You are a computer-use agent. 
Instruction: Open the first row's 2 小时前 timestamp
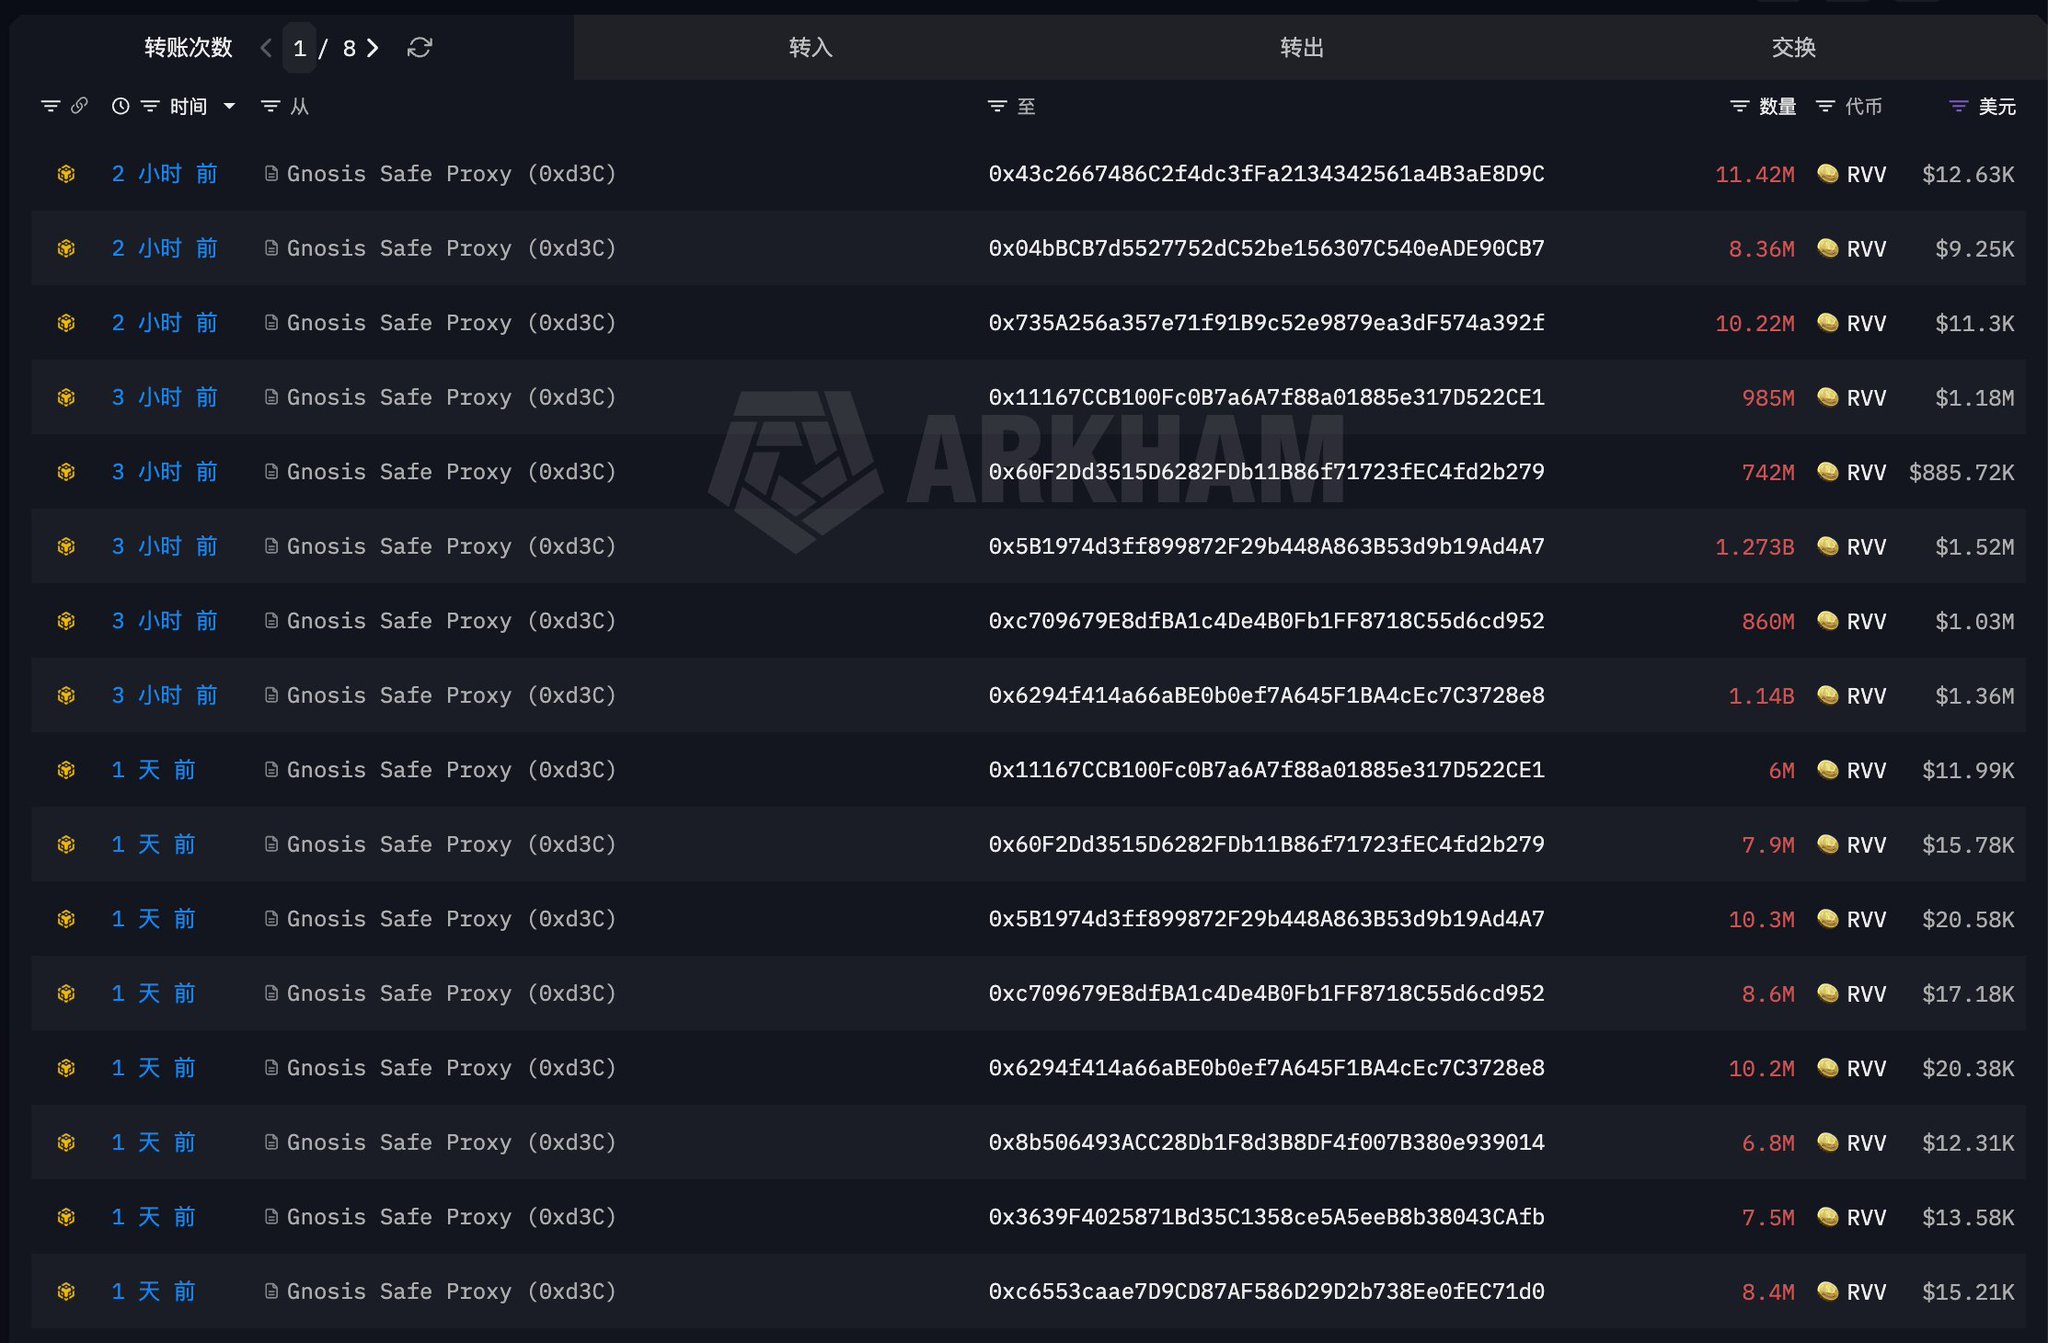[x=164, y=174]
